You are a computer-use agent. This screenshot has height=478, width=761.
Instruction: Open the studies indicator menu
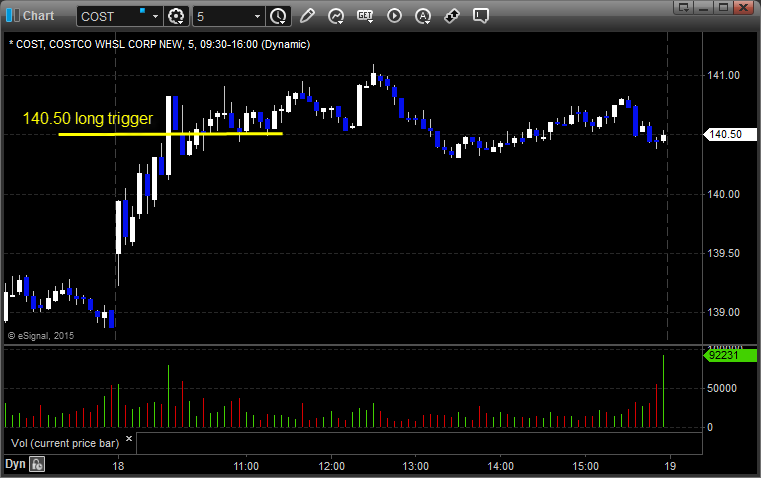(336, 16)
